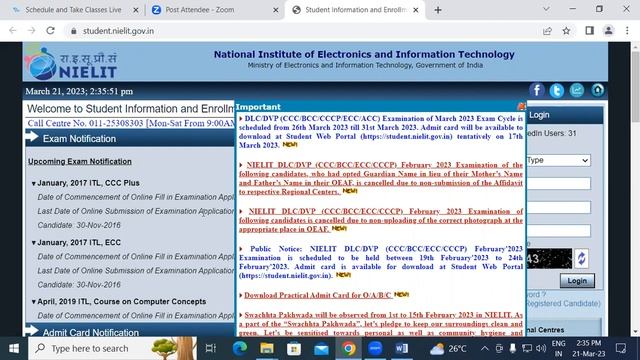Launch Microsoft Edge from taskbar
The image size is (640, 360).
(x=240, y=348)
